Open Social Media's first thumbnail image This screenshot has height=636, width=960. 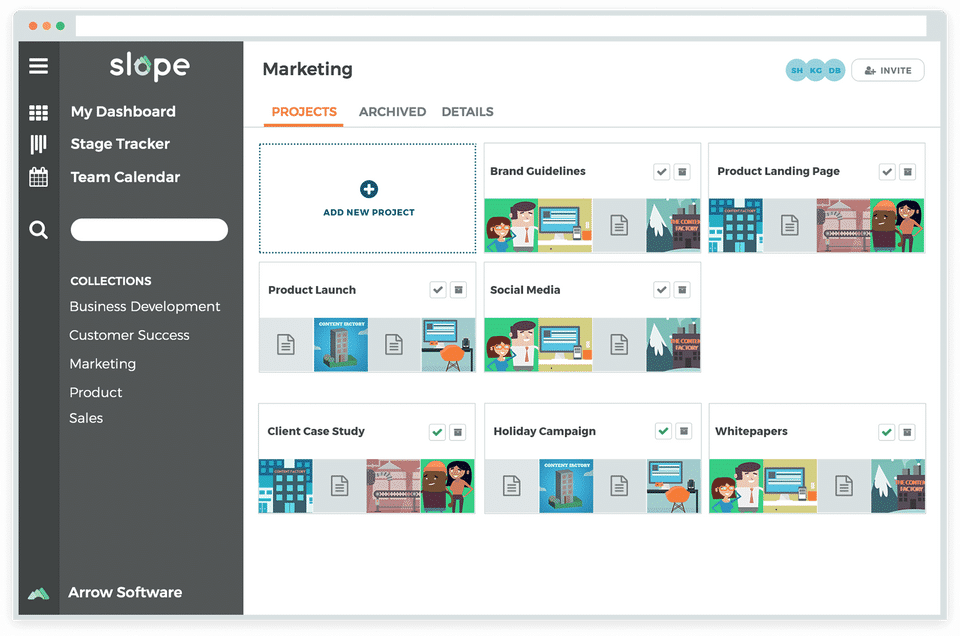[511, 345]
